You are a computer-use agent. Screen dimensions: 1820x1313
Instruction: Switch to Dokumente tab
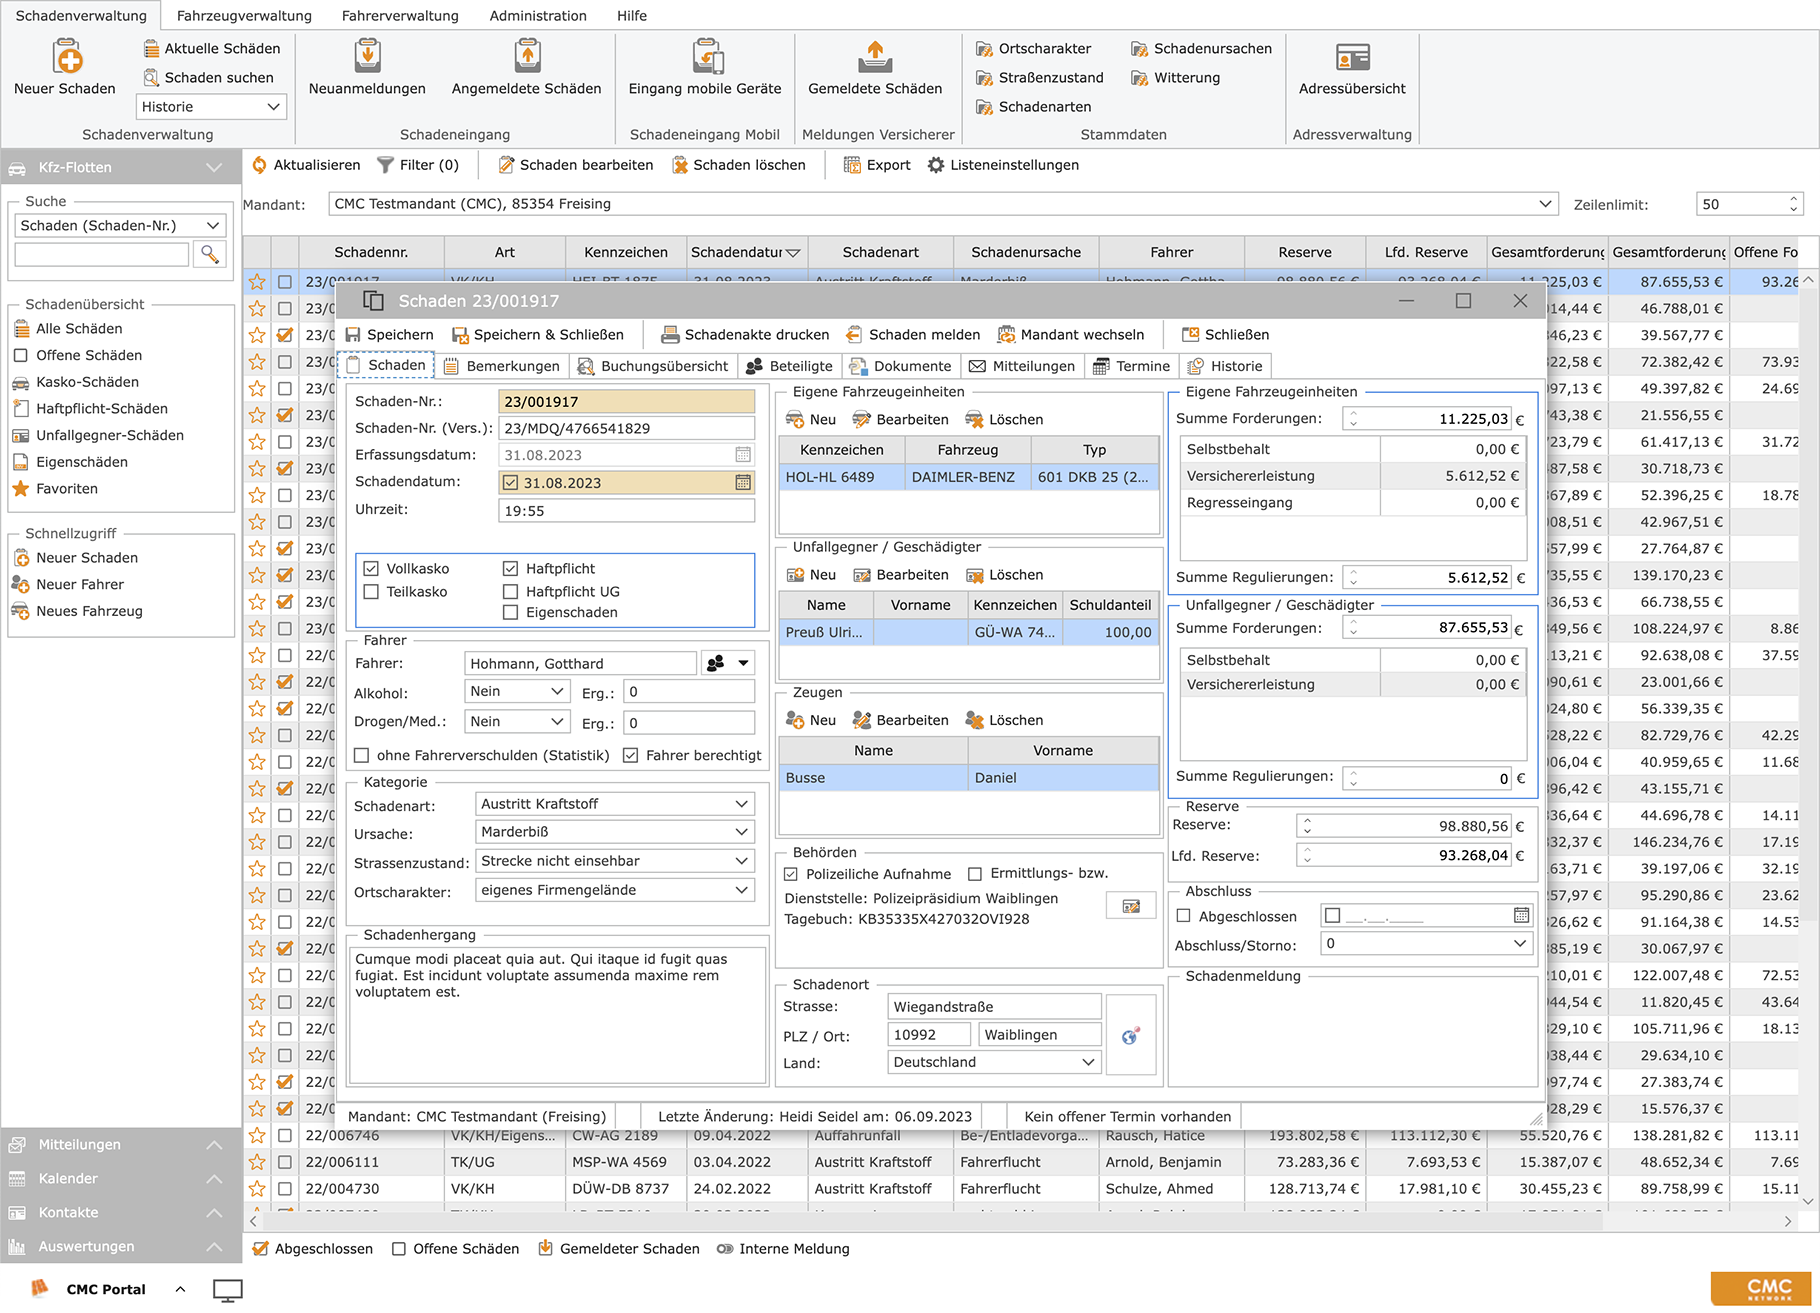(901, 367)
